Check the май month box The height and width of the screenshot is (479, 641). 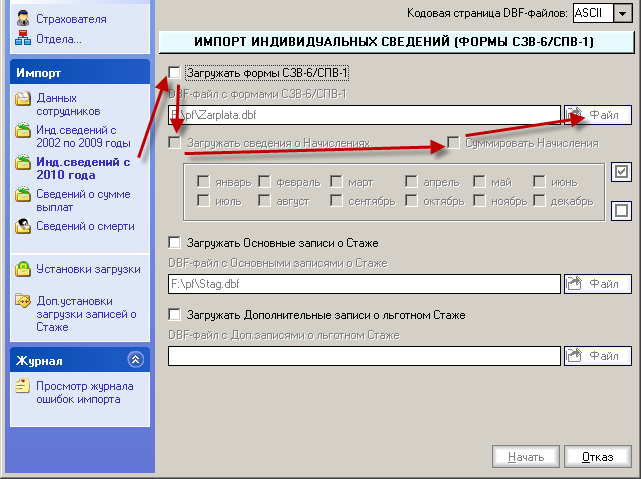point(479,181)
